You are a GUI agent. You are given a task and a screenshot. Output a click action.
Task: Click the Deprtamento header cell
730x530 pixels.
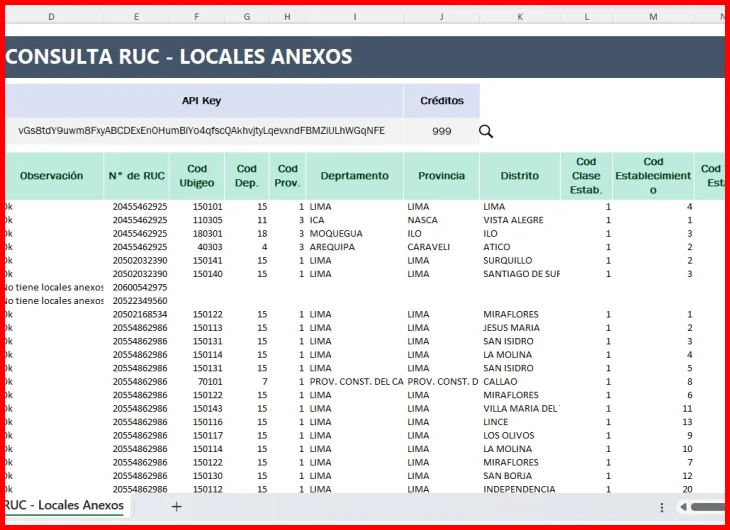pos(355,176)
